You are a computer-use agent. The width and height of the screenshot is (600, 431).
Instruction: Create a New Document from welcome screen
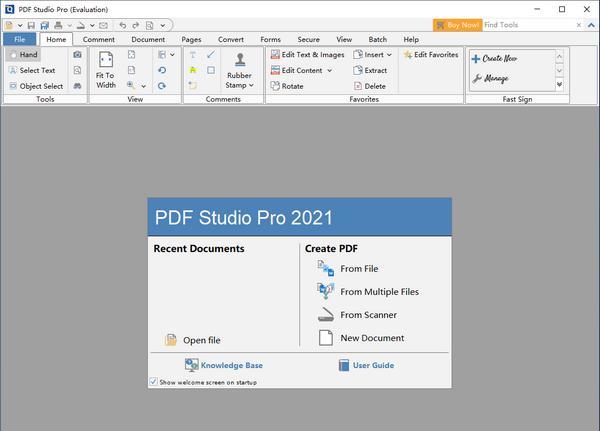click(361, 338)
